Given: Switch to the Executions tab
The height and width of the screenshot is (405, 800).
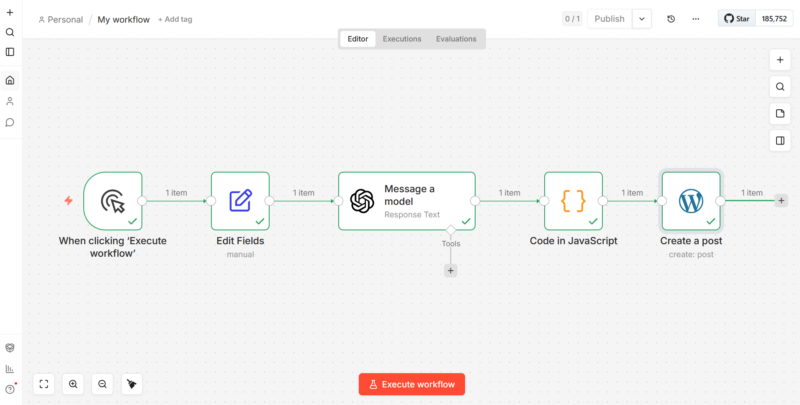Looking at the screenshot, I should coord(402,39).
